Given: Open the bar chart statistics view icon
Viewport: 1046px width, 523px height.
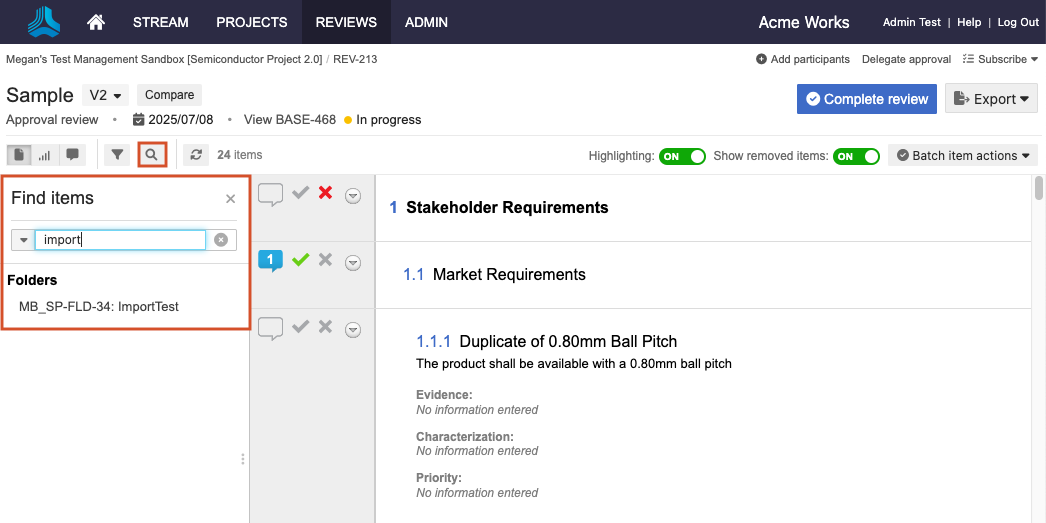Looking at the screenshot, I should [45, 155].
